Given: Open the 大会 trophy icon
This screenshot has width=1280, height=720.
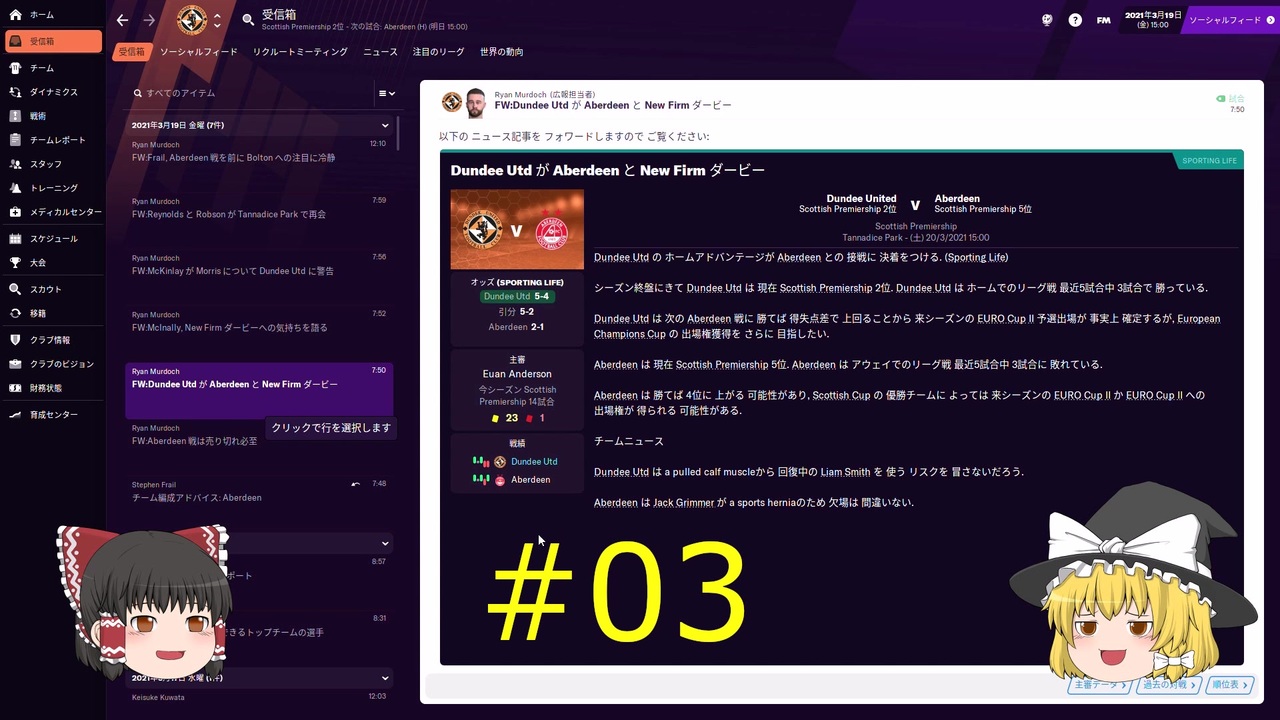Looking at the screenshot, I should coord(15,263).
